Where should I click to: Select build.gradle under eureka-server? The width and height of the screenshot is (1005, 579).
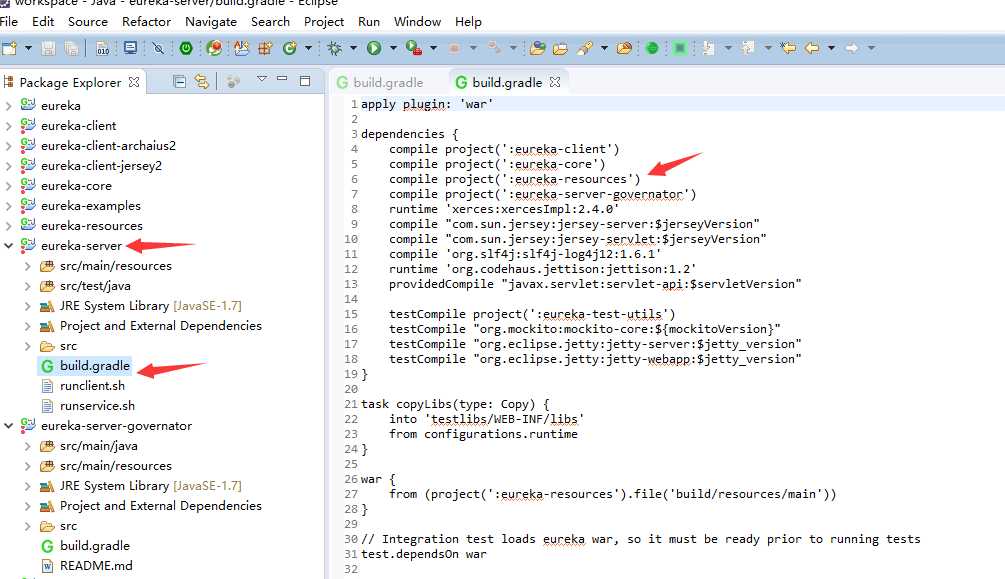tap(94, 366)
